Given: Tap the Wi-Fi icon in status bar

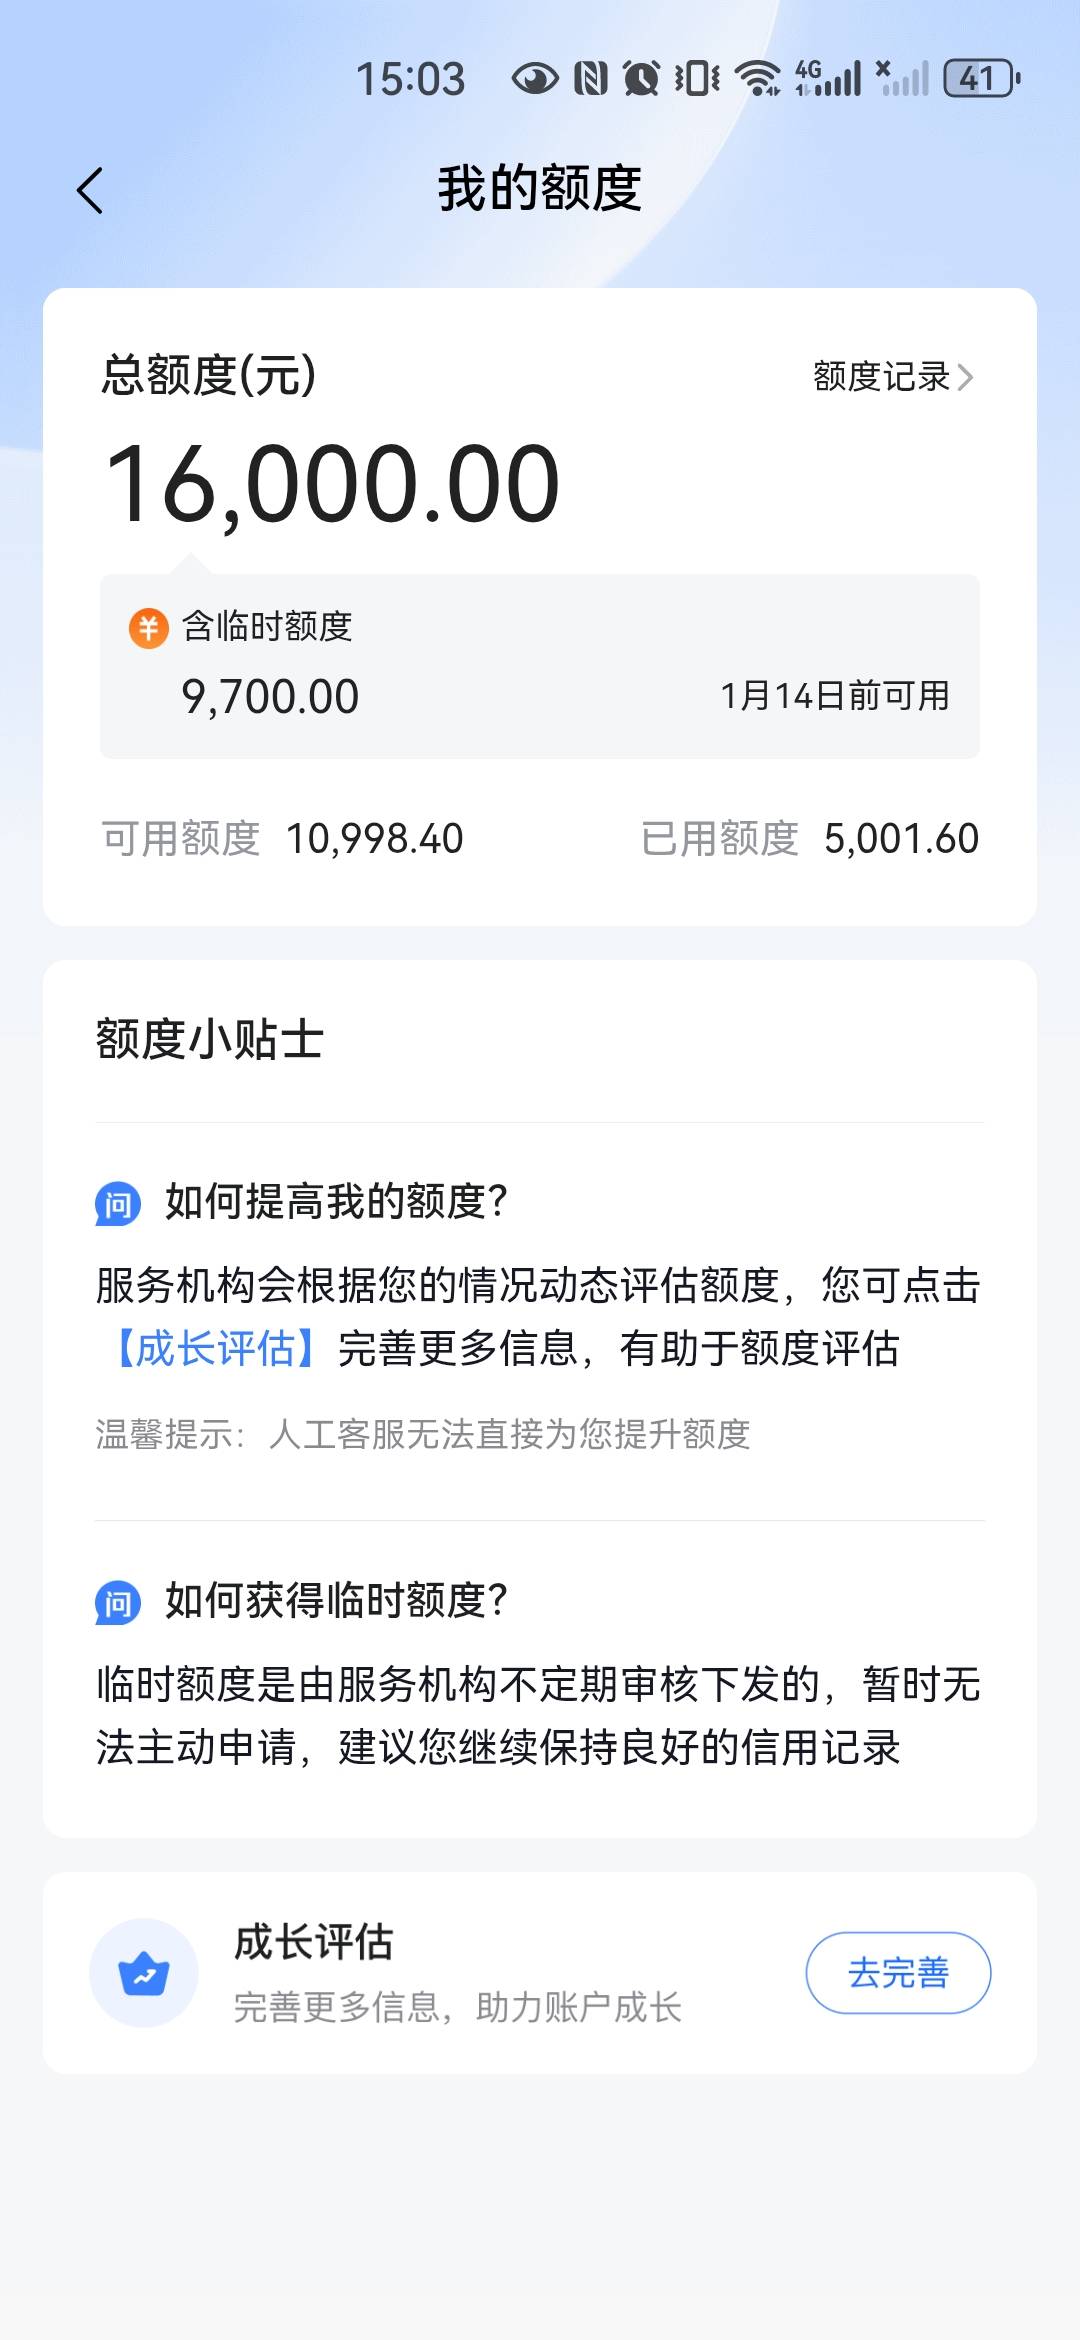Looking at the screenshot, I should tap(758, 78).
